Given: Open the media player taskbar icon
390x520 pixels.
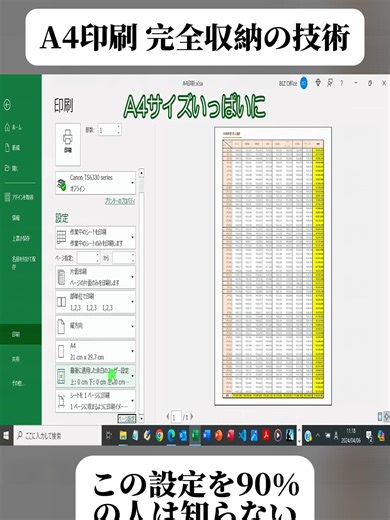Looking at the screenshot, I should [x=278, y=435].
